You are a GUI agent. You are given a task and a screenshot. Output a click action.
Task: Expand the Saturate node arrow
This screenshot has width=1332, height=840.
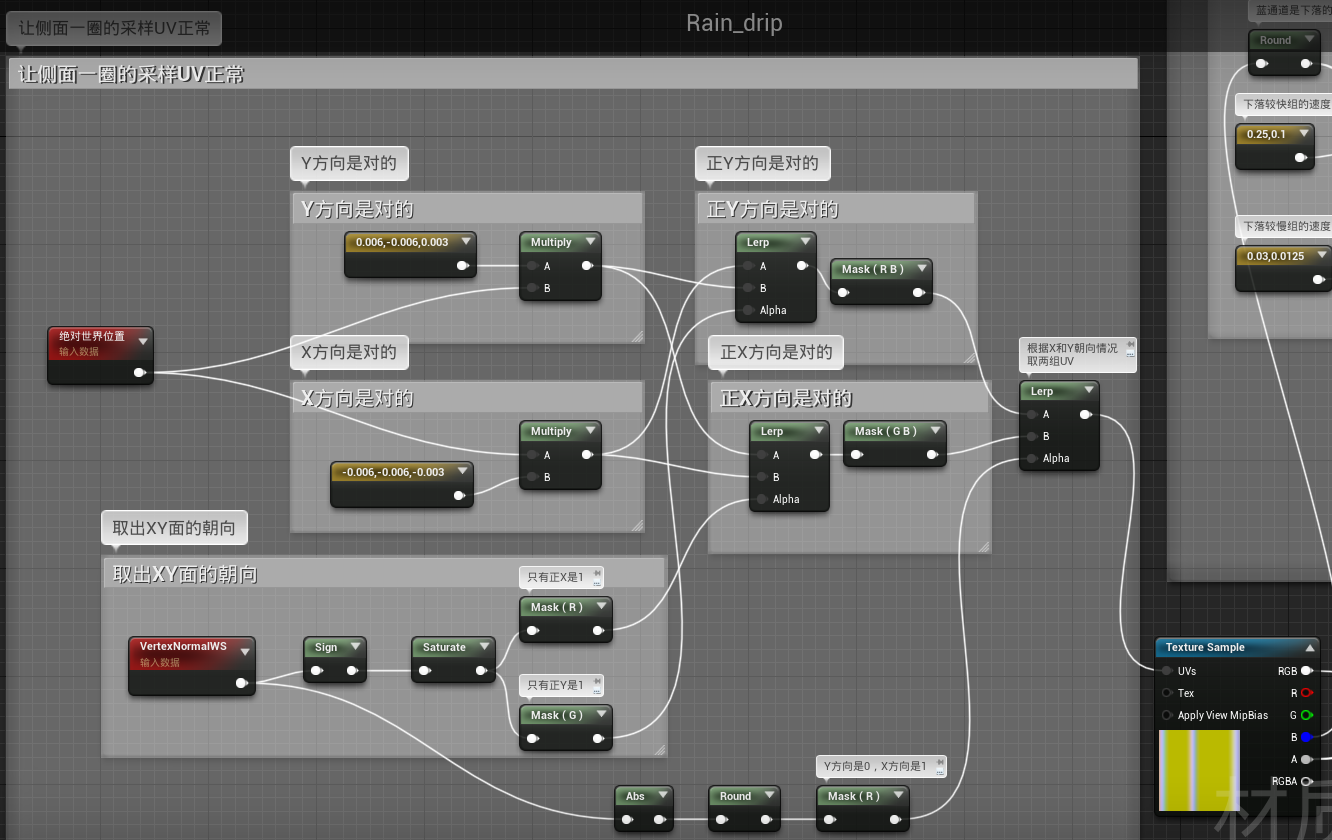pos(485,646)
